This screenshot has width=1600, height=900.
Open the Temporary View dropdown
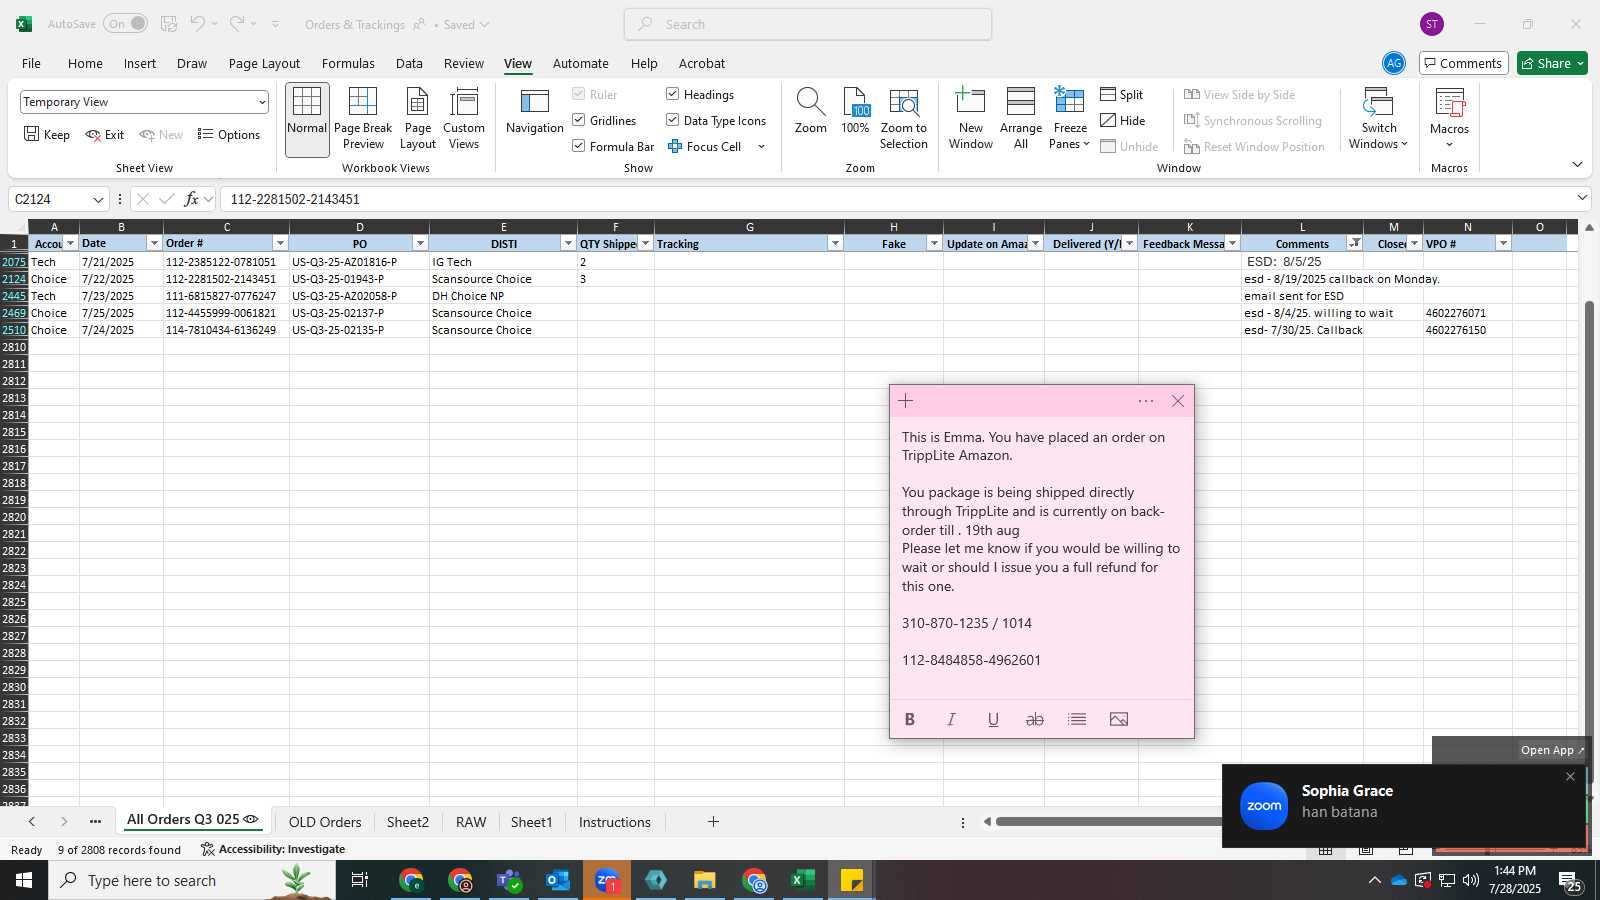[x=262, y=102]
